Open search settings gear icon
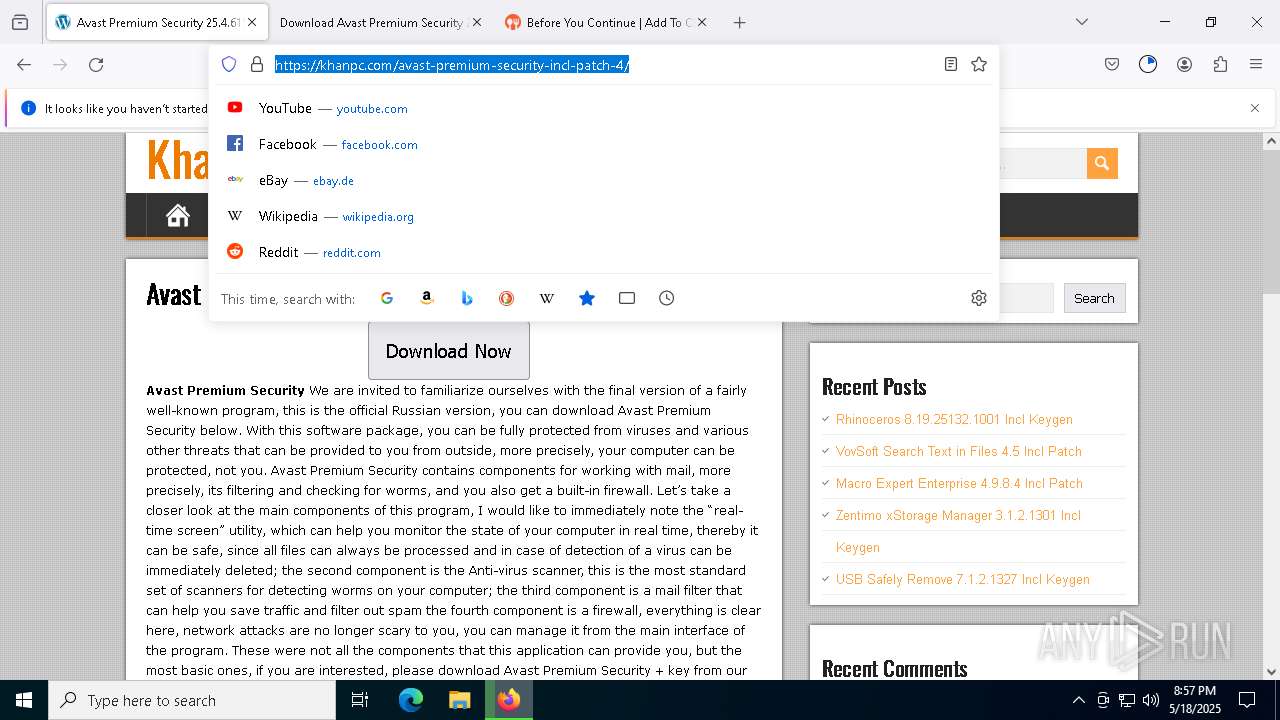Image resolution: width=1280 pixels, height=720 pixels. click(x=979, y=298)
